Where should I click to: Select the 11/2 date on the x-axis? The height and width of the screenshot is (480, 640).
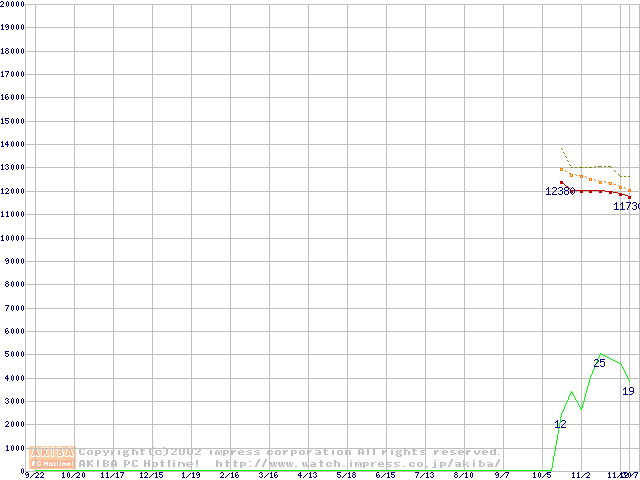click(580, 475)
